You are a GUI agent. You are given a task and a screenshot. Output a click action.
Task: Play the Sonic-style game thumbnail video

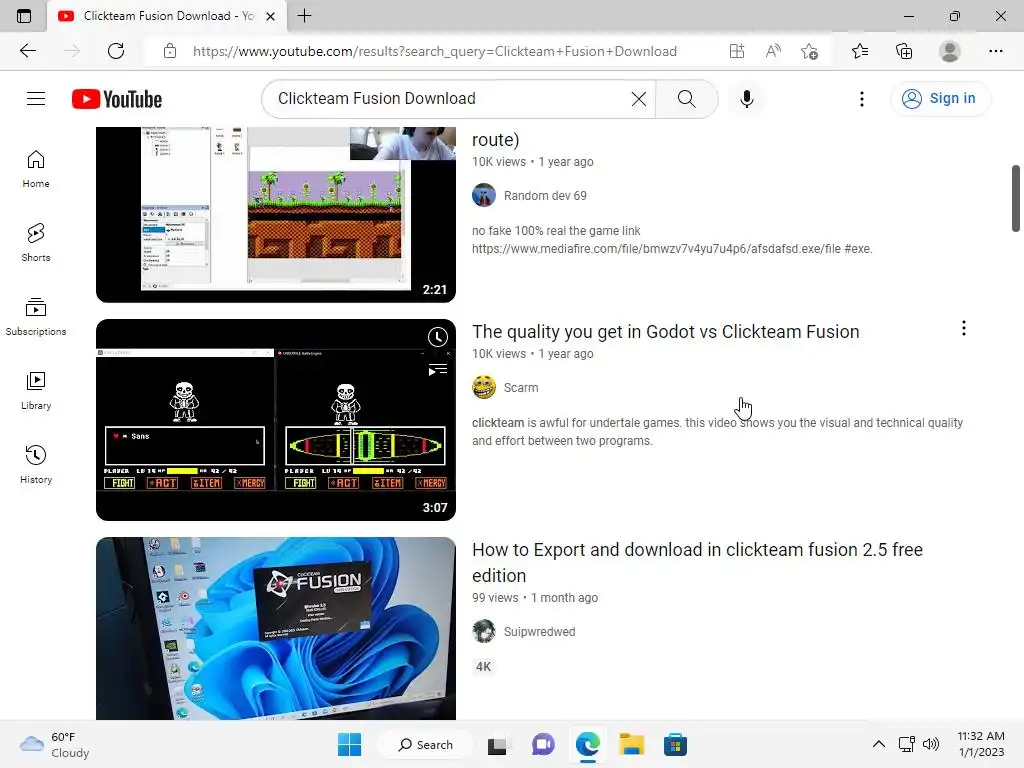[x=276, y=215]
